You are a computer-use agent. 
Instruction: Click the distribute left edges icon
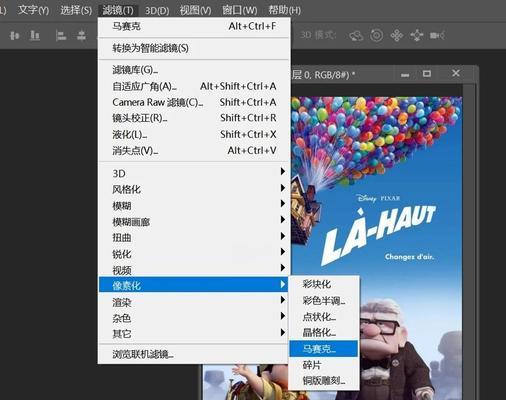point(61,35)
